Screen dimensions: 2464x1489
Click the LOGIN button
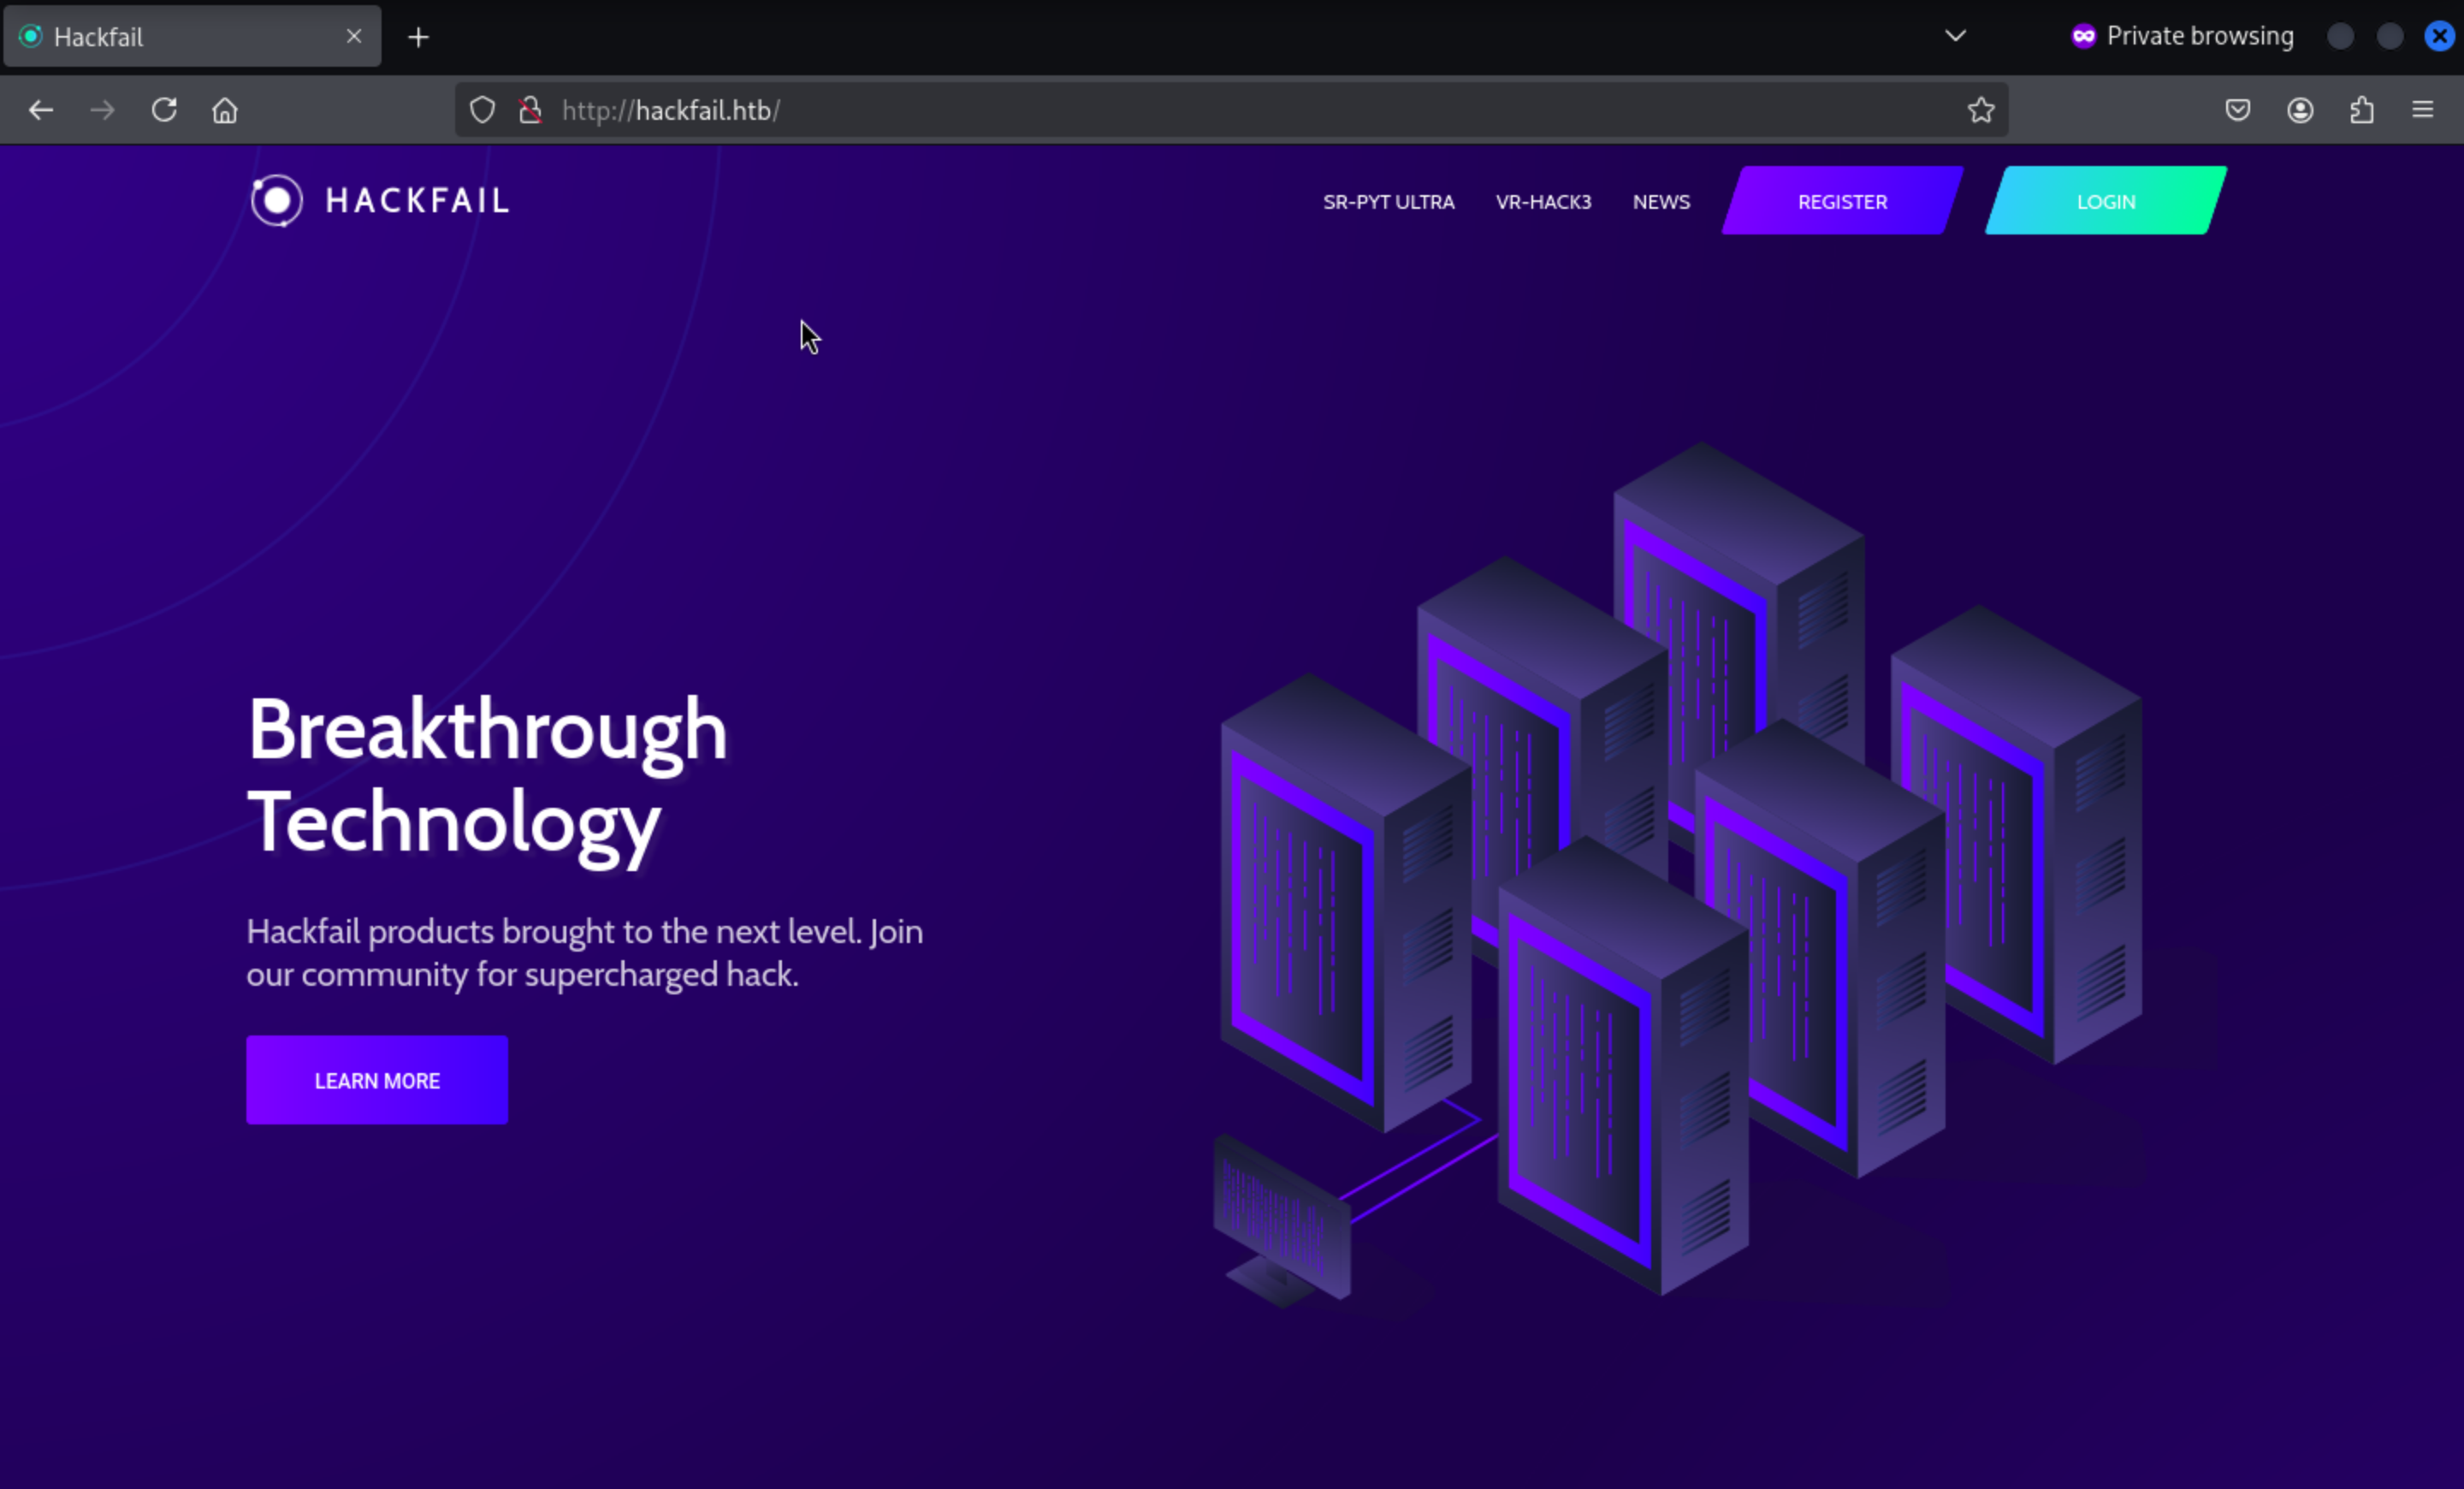click(2105, 201)
